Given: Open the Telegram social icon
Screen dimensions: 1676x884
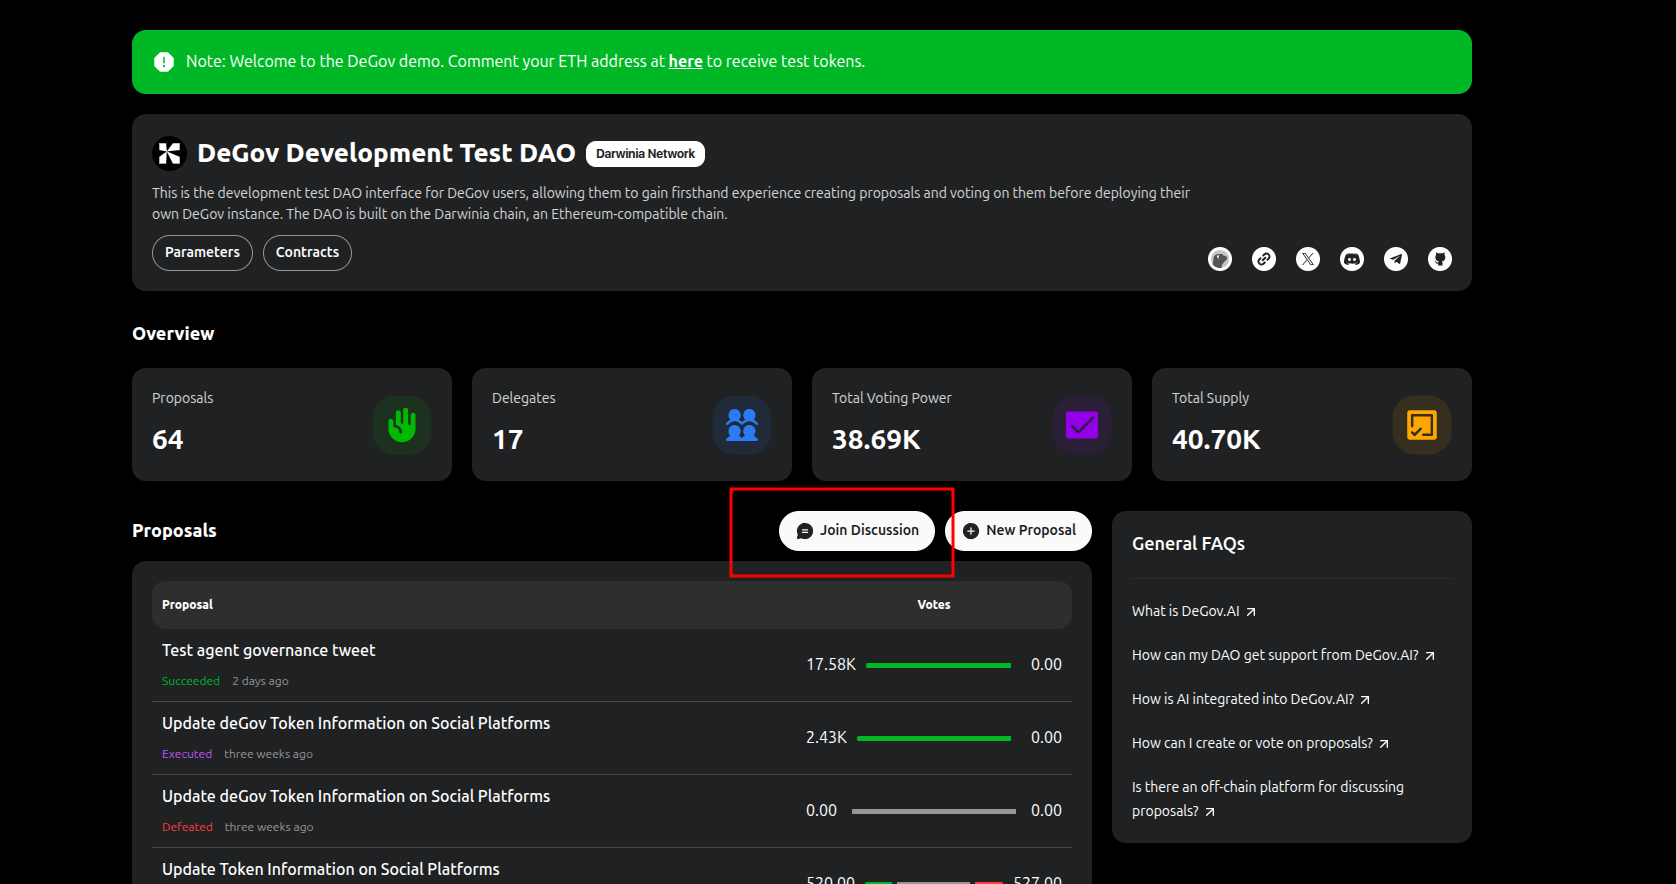Looking at the screenshot, I should [x=1396, y=259].
